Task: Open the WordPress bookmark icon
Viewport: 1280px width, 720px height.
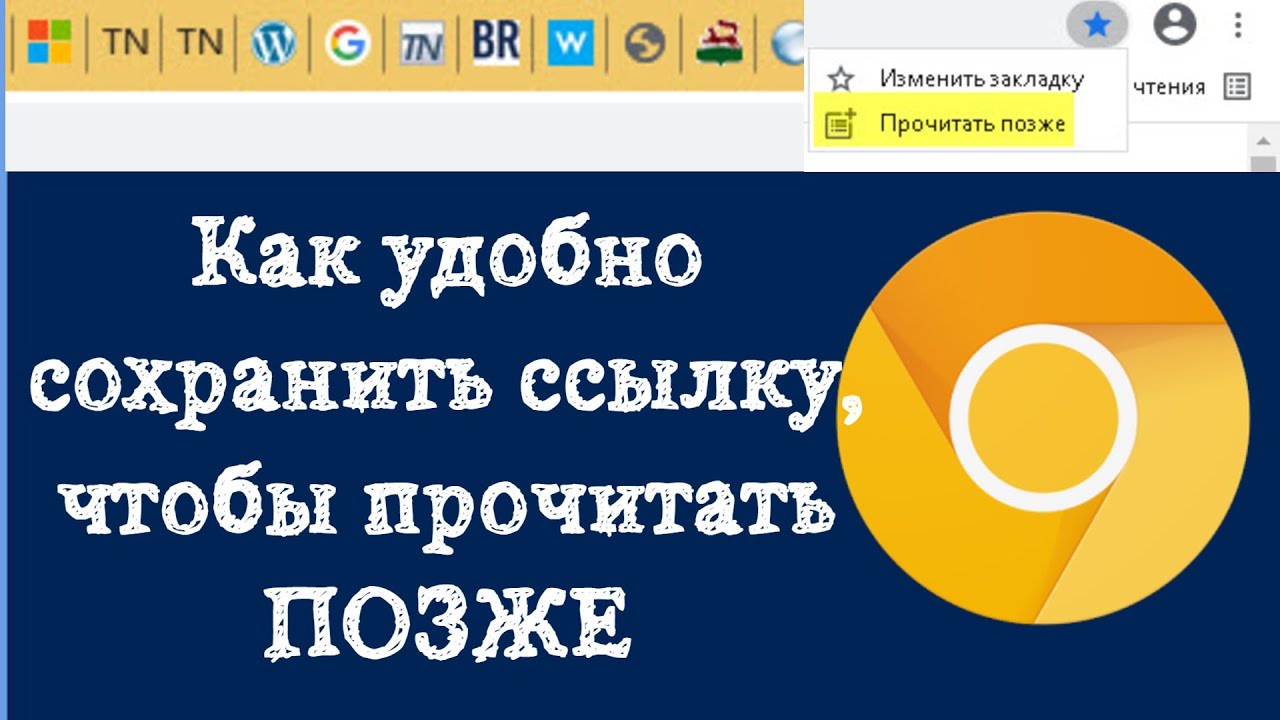Action: (x=273, y=43)
